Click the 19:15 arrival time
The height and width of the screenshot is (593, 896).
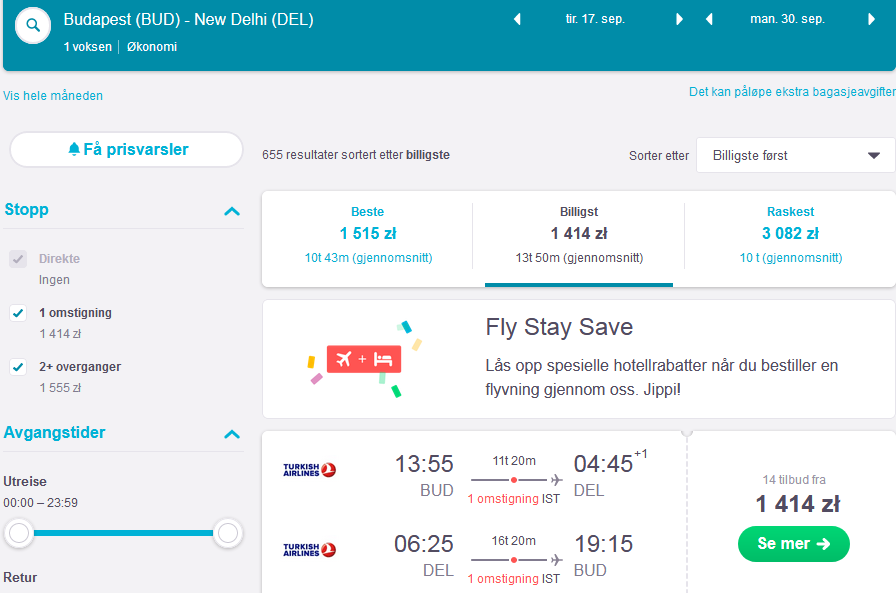(603, 544)
